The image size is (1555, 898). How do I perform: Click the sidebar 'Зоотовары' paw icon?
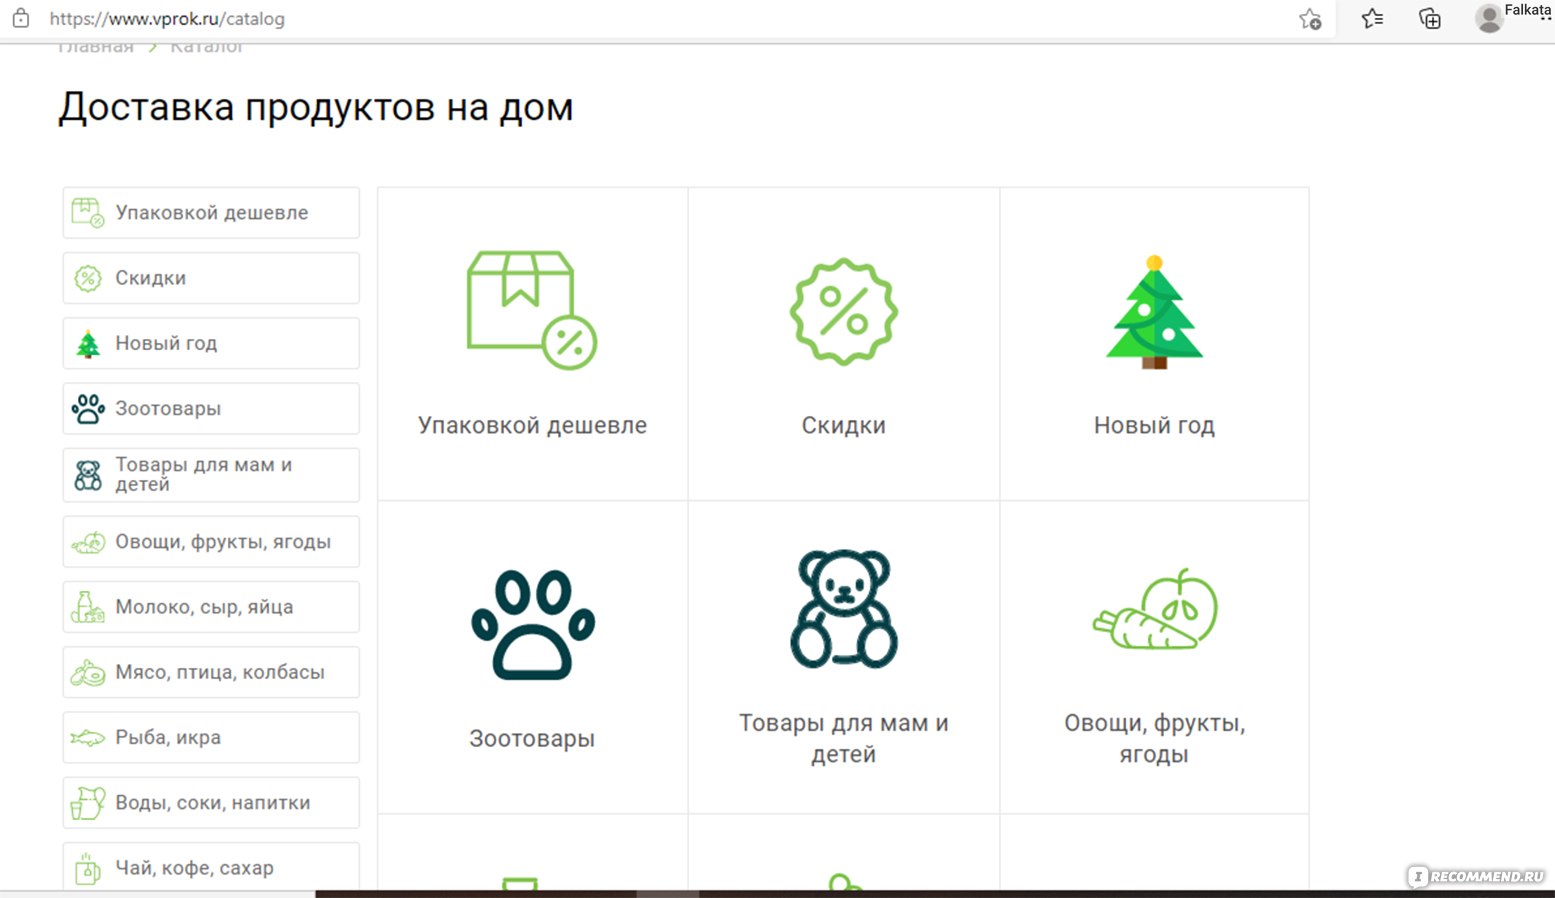coord(88,408)
